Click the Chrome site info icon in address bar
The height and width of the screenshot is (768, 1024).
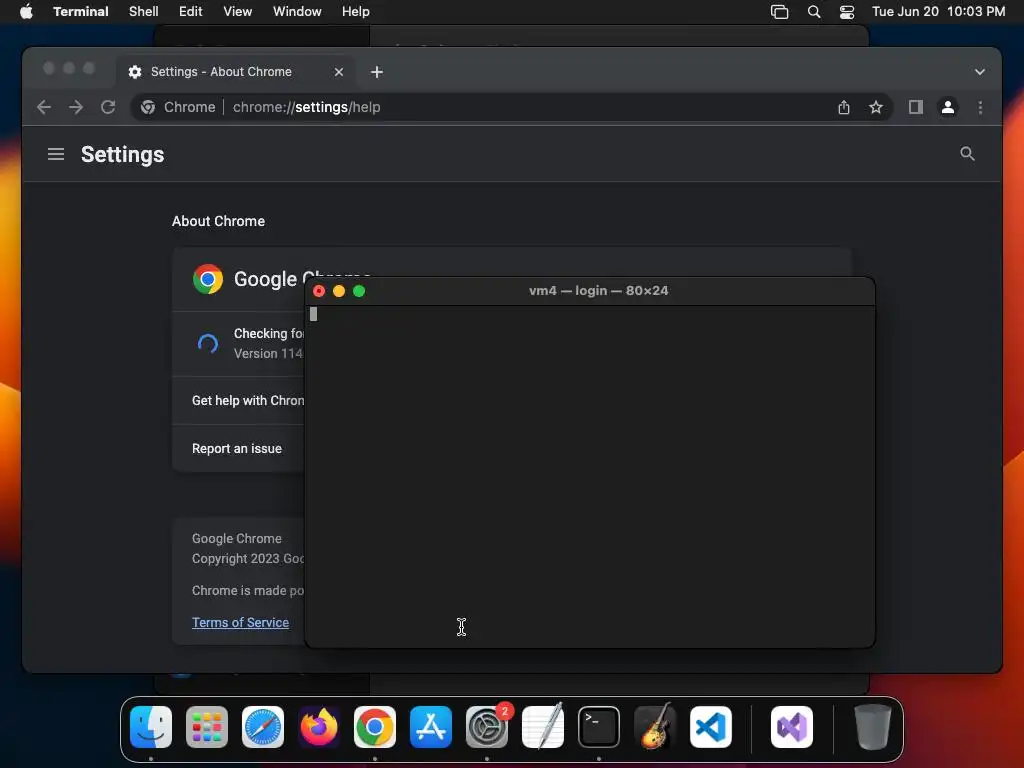coord(148,107)
